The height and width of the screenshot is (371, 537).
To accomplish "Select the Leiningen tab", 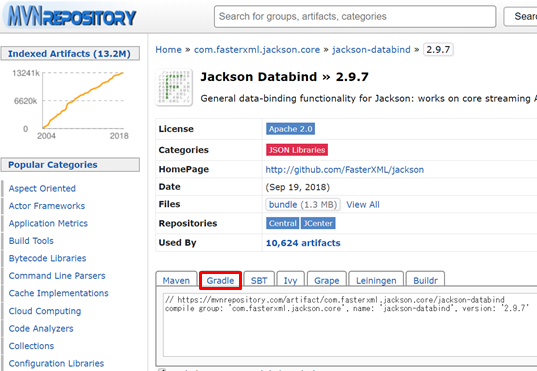I will [376, 281].
